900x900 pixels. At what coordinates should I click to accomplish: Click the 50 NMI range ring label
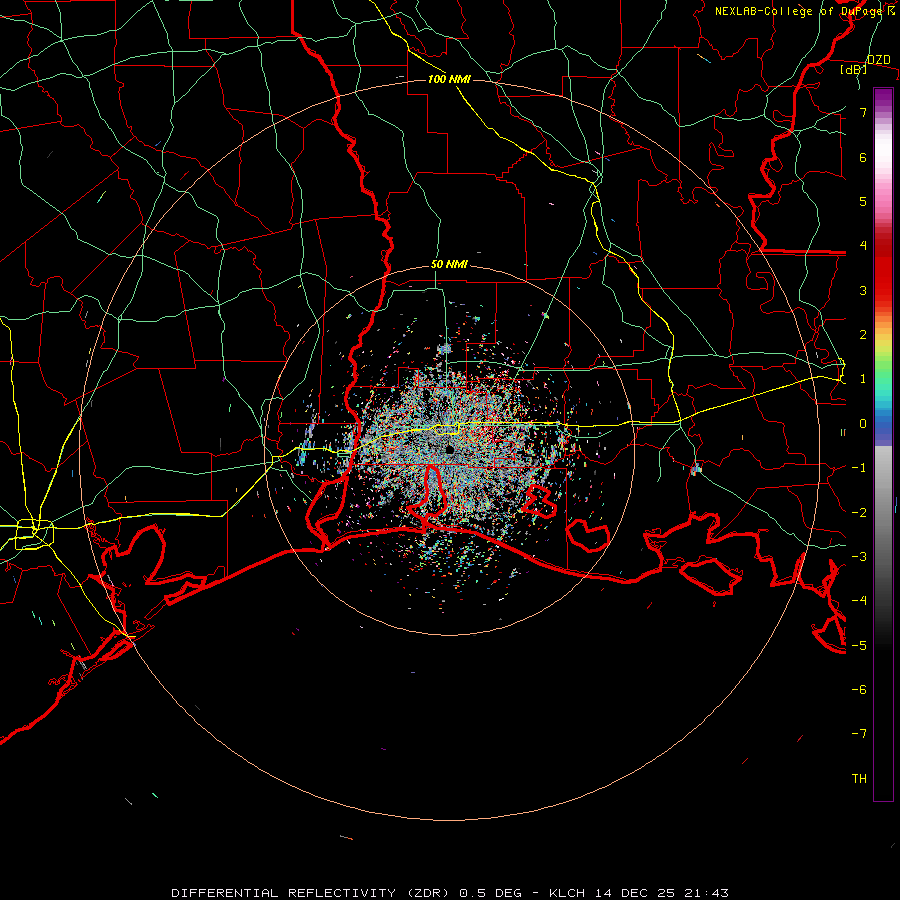tap(449, 265)
